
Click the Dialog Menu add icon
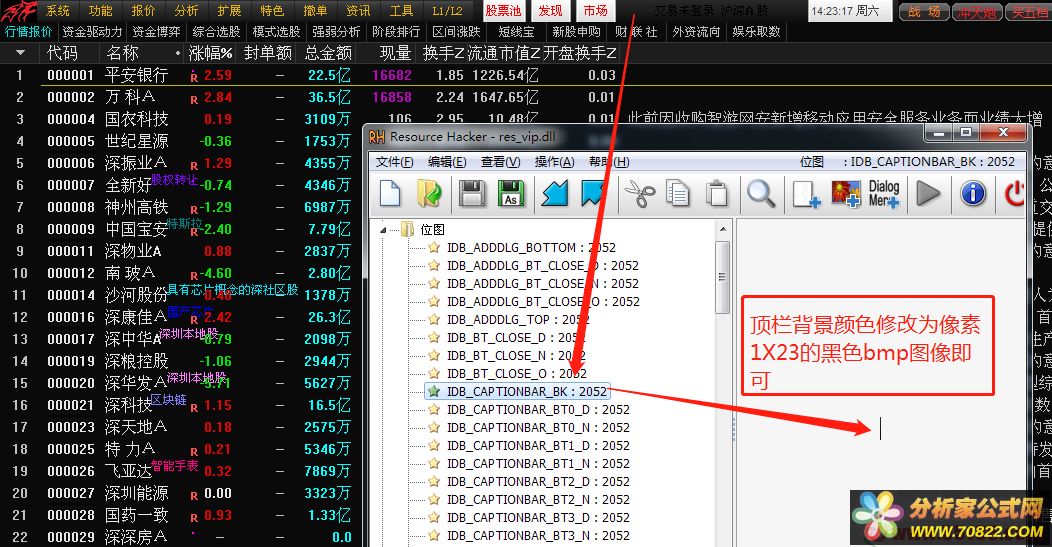coord(884,194)
